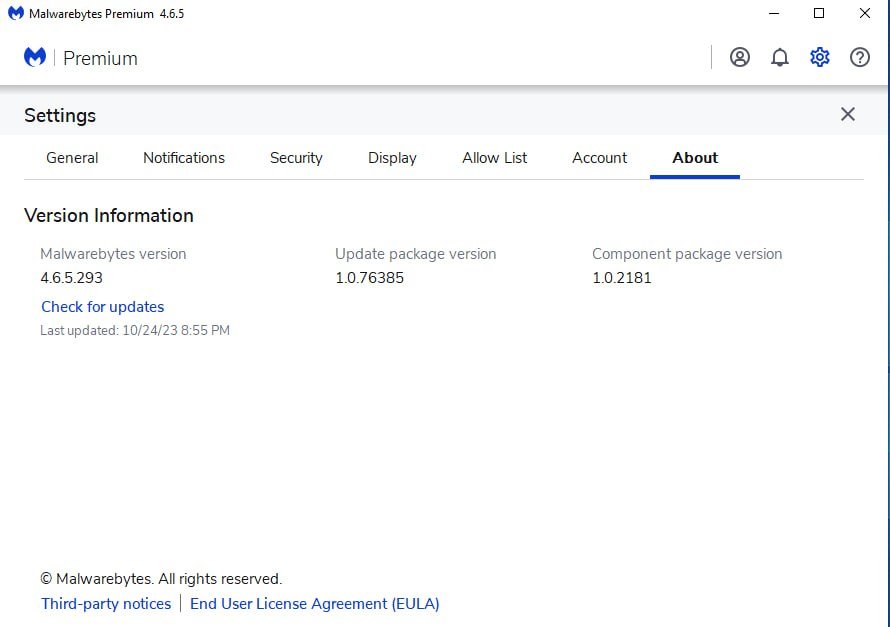The image size is (890, 627).
Task: Click the Version Information heading
Action: (108, 216)
